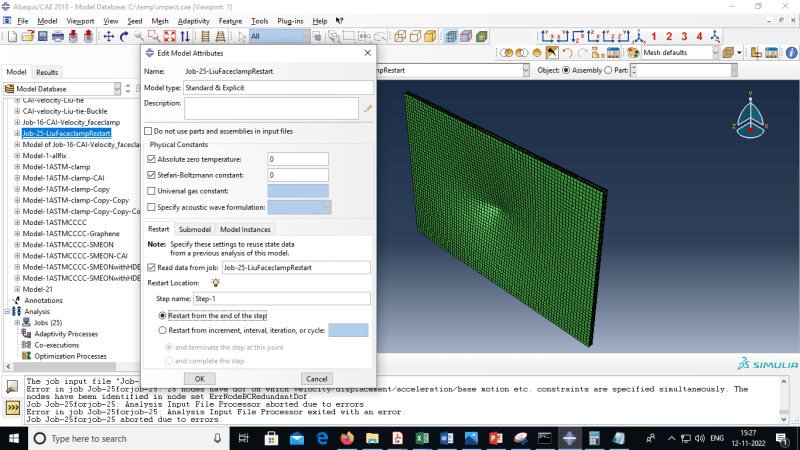This screenshot has width=800, height=450.
Task: Open the Mesh defaults dropdown
Action: (715, 53)
